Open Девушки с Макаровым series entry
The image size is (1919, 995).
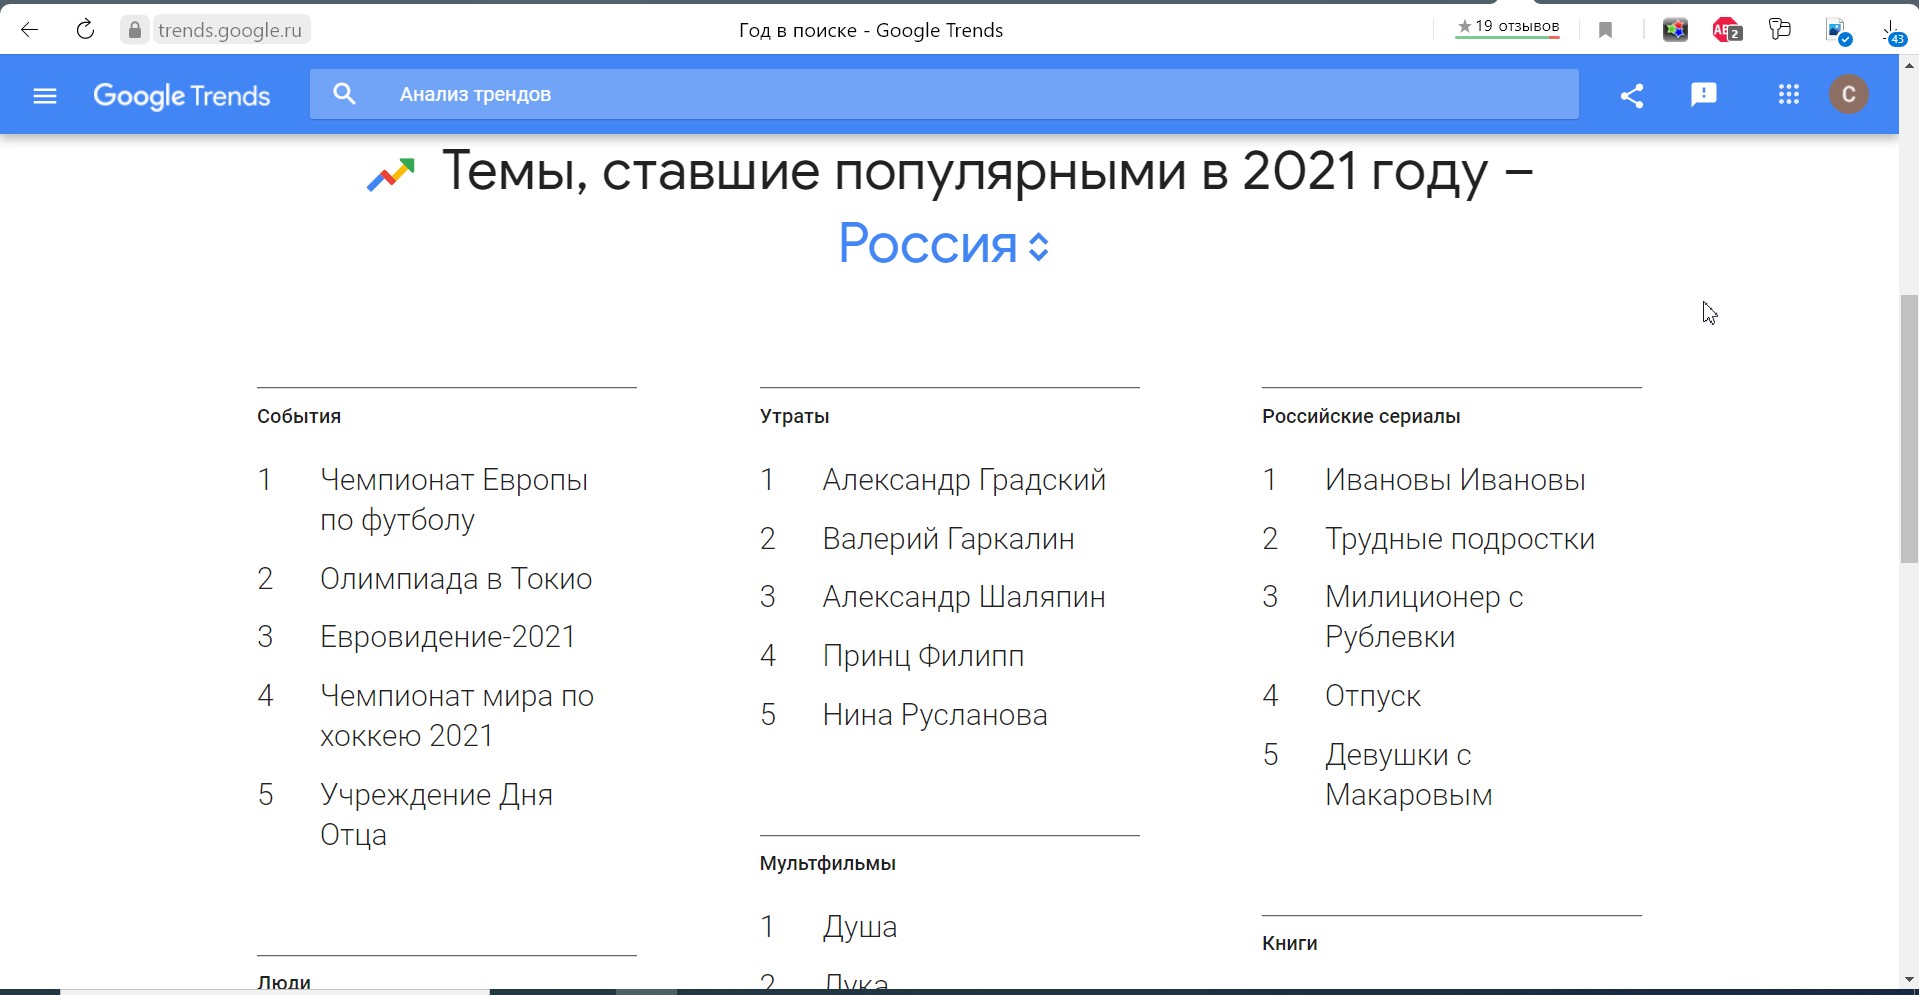[1408, 775]
